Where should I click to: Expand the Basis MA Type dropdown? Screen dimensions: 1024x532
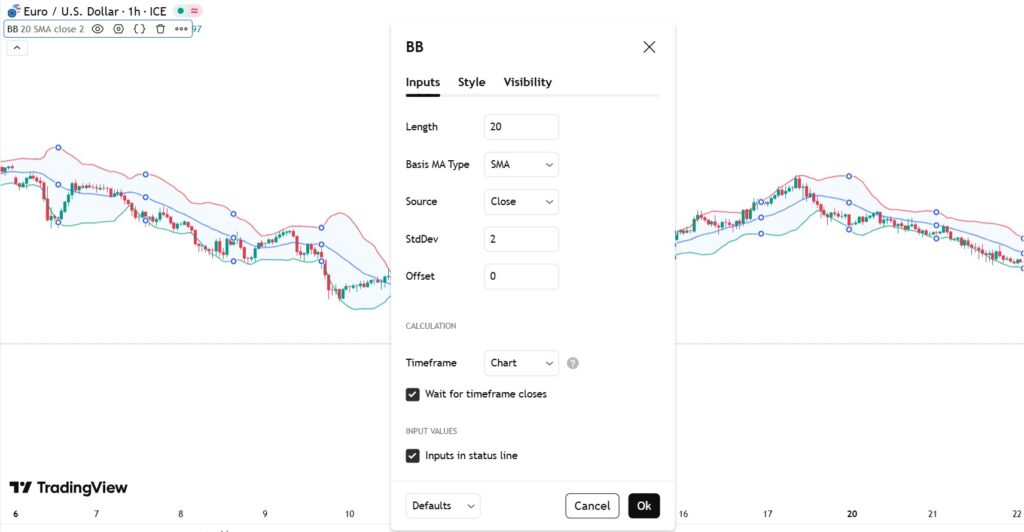pyautogui.click(x=521, y=164)
